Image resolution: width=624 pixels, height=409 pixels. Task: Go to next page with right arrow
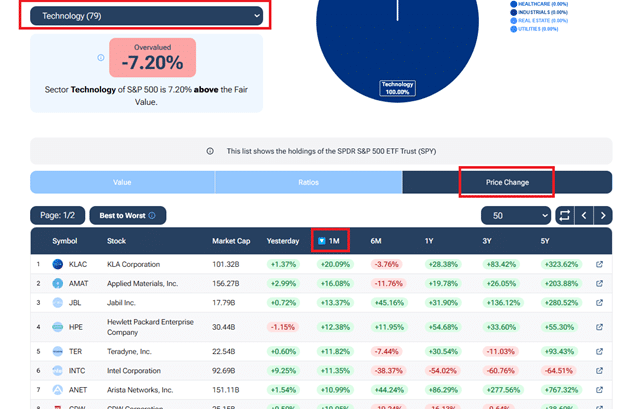[603, 215]
